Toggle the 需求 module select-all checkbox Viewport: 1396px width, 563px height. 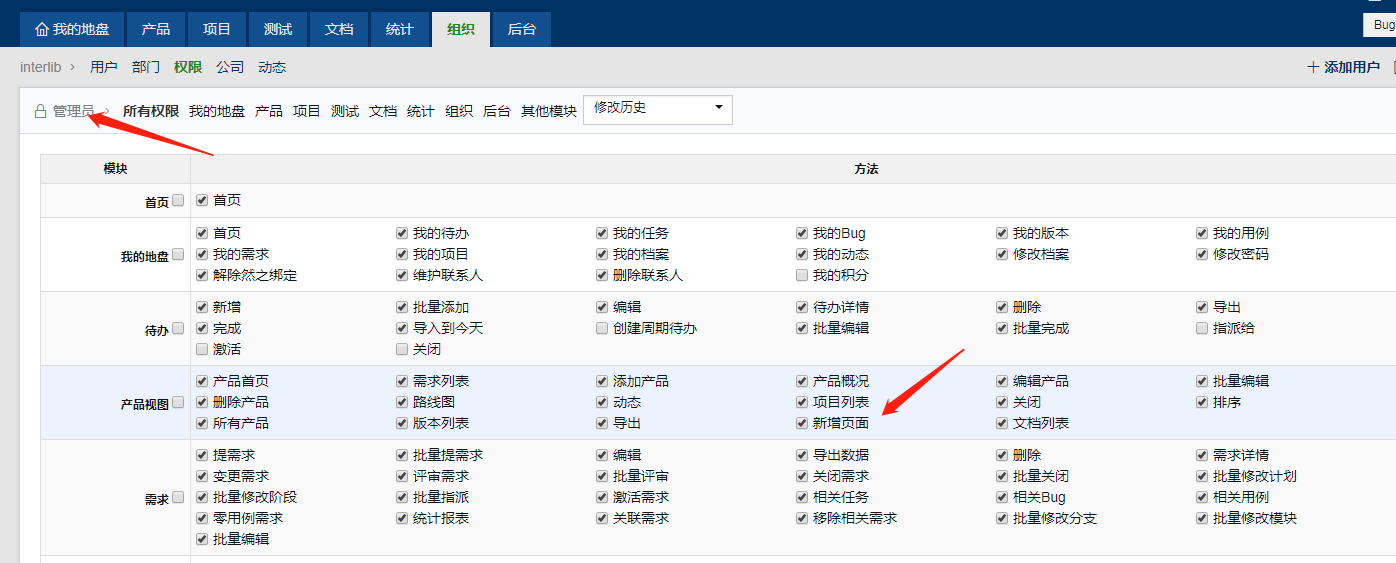(x=178, y=497)
